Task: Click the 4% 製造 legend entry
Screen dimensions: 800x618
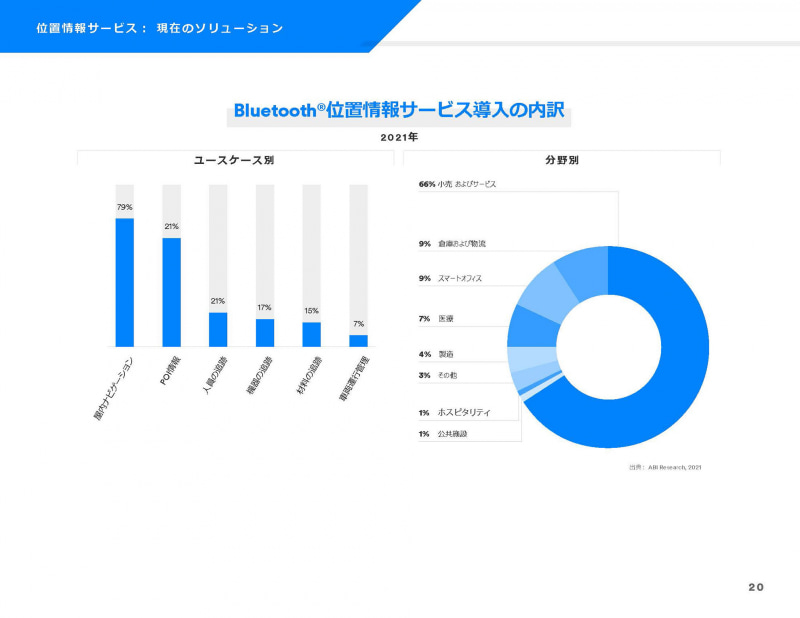Action: 436,354
